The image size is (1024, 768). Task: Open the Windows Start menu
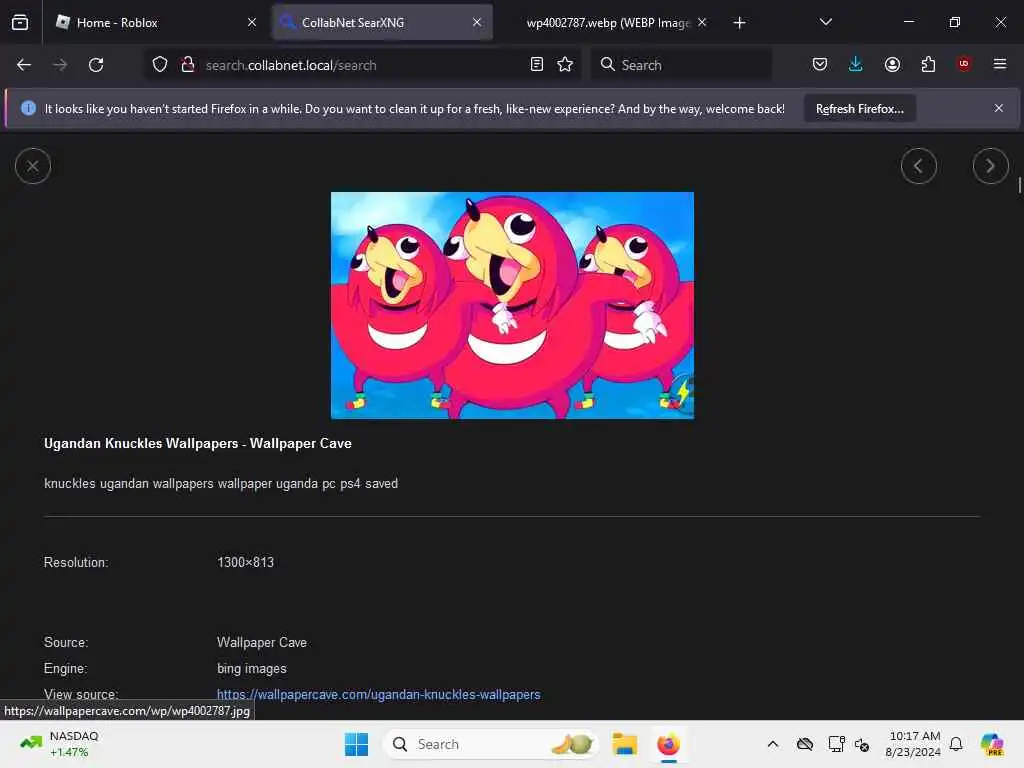(357, 744)
